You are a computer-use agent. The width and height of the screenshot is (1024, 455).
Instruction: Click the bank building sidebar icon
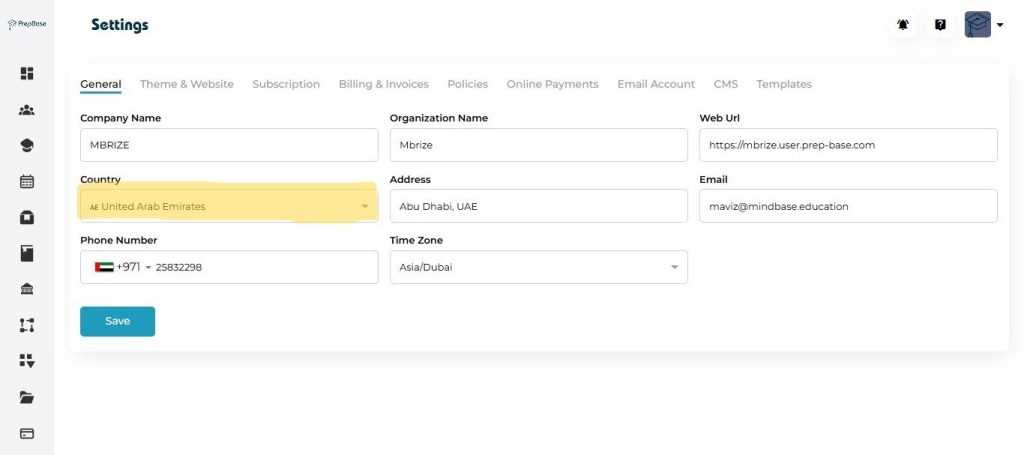(x=27, y=289)
